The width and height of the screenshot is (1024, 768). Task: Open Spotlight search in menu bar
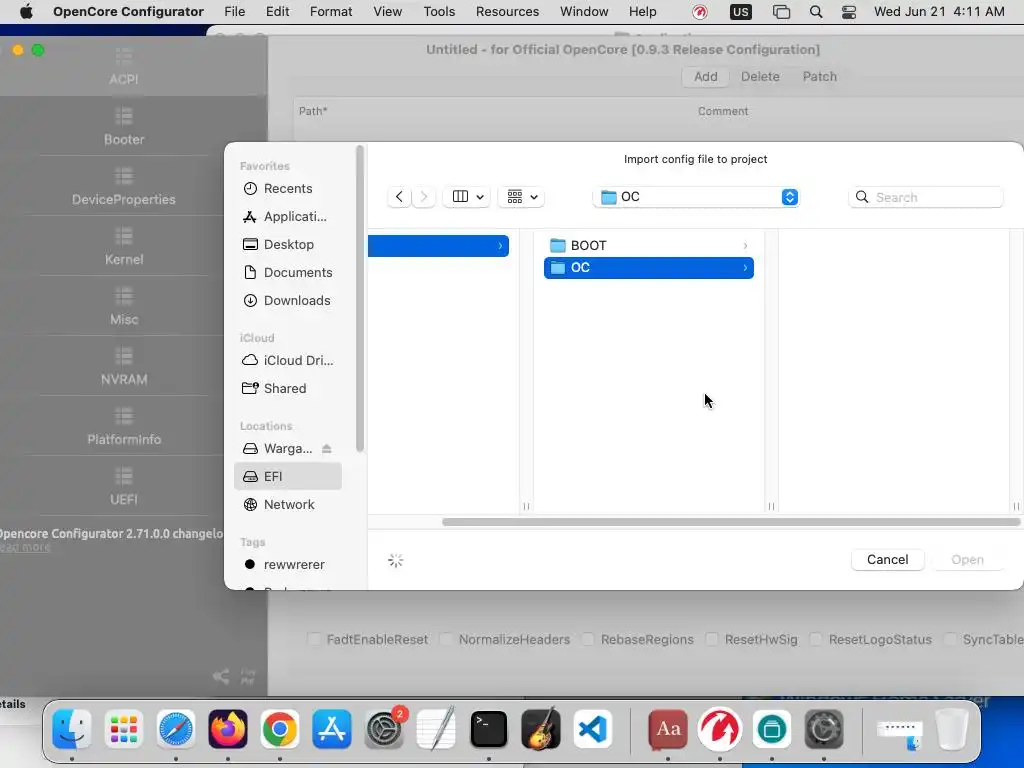coord(816,12)
